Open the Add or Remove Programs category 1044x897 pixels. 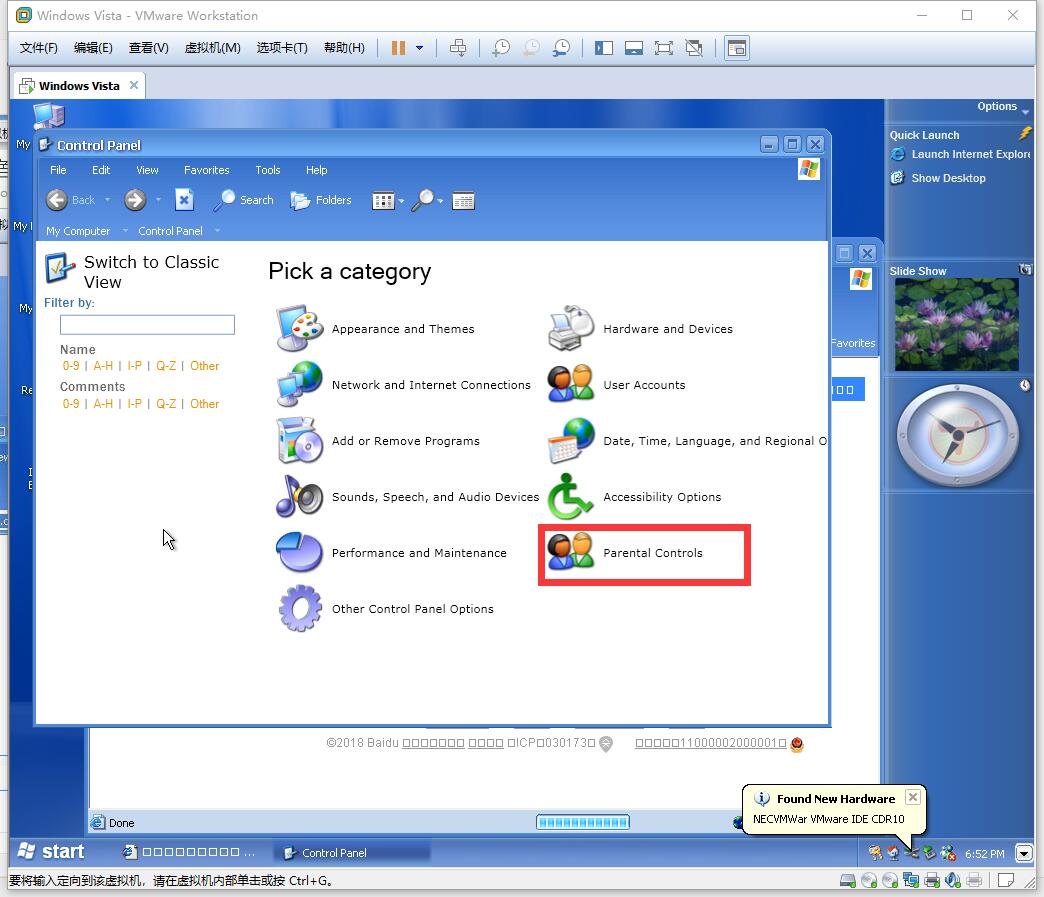click(x=378, y=440)
